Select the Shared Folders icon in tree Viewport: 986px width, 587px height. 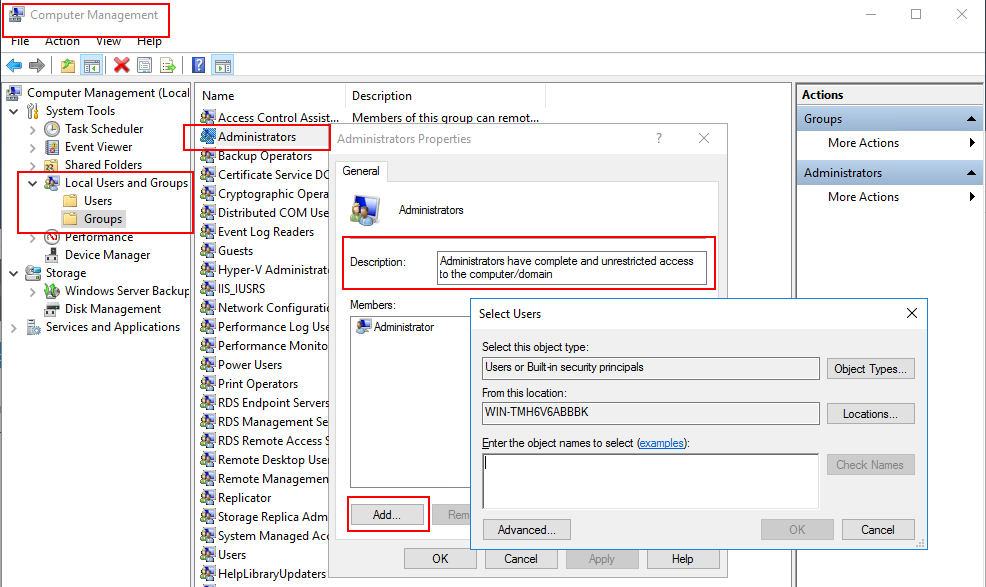[x=52, y=165]
